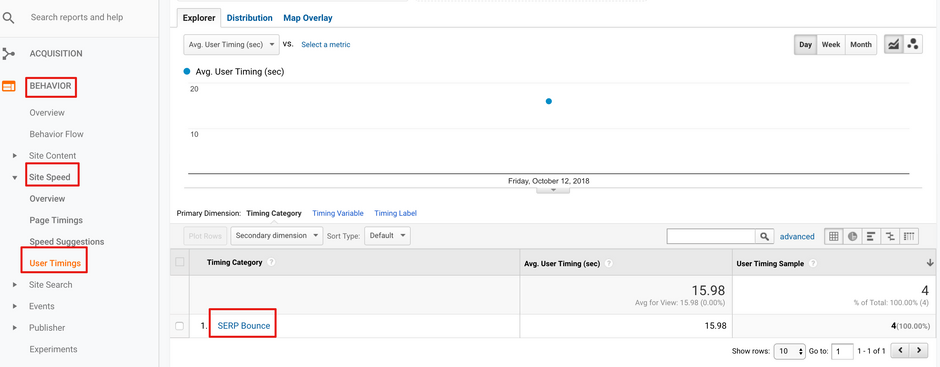Check the SERP Bounce row checkbox
Image resolution: width=940 pixels, height=367 pixels.
click(x=179, y=326)
